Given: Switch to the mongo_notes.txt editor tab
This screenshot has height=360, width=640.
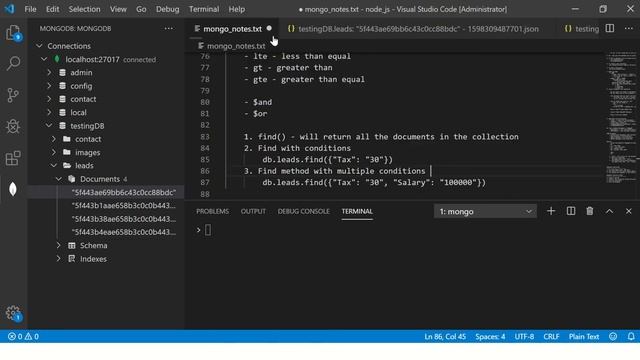Looking at the screenshot, I should (232, 29).
